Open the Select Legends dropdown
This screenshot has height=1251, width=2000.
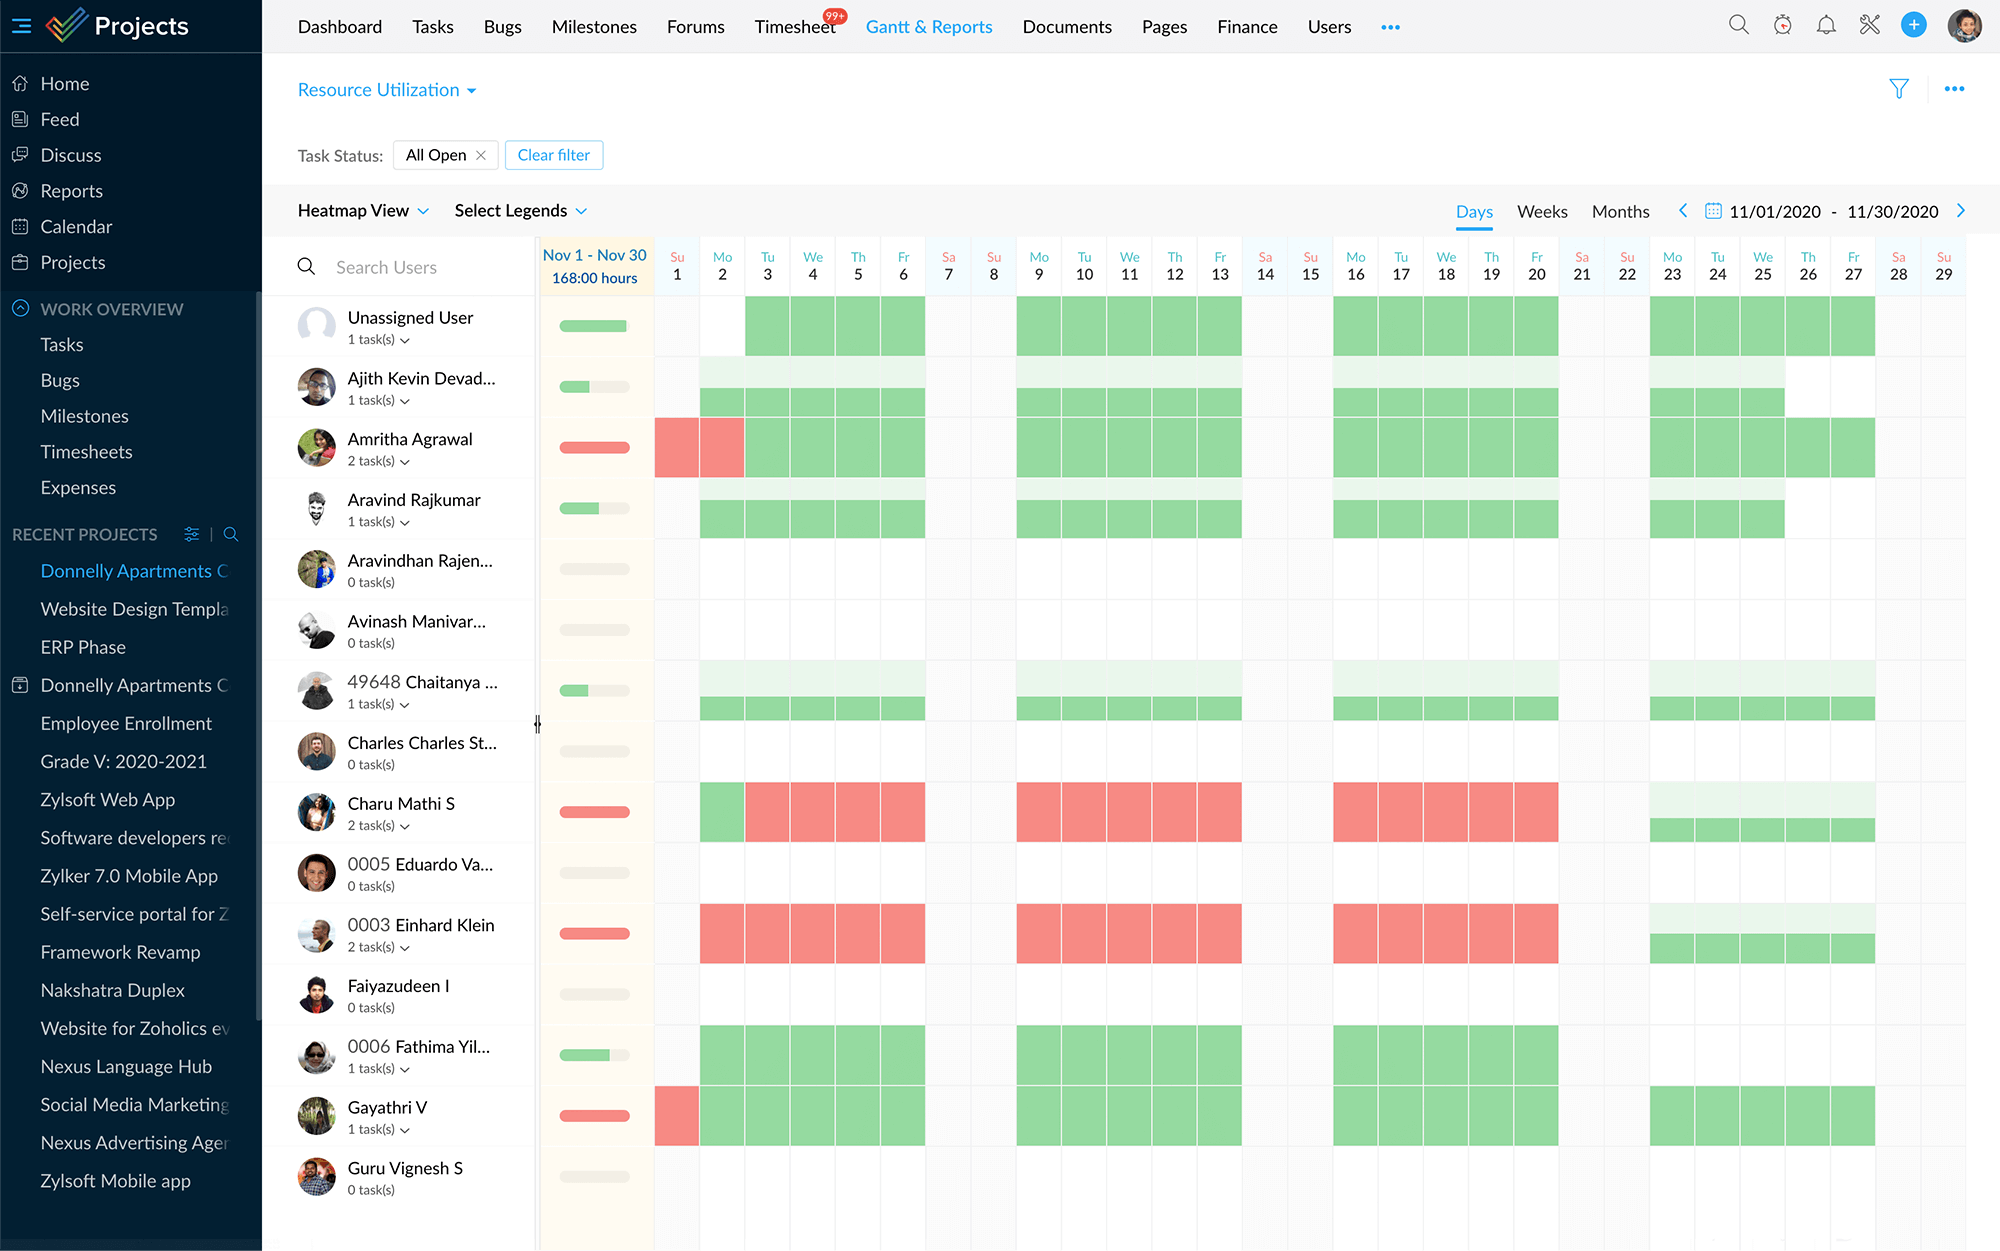[522, 210]
